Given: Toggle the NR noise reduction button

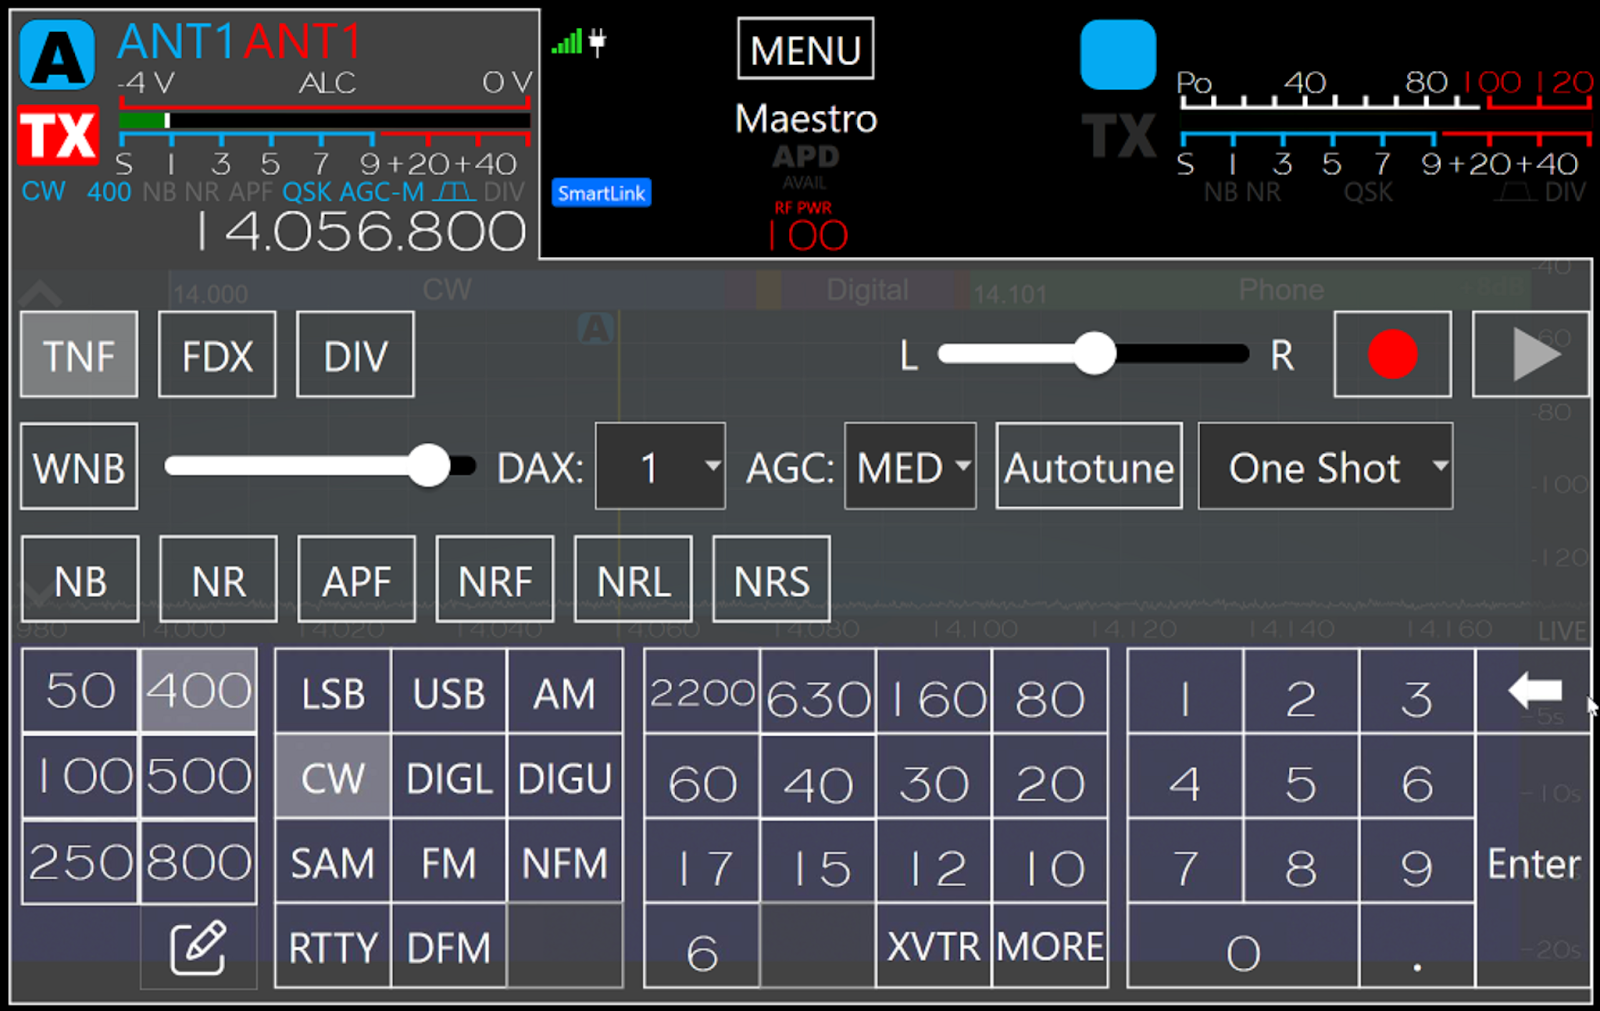Looking at the screenshot, I should [218, 580].
